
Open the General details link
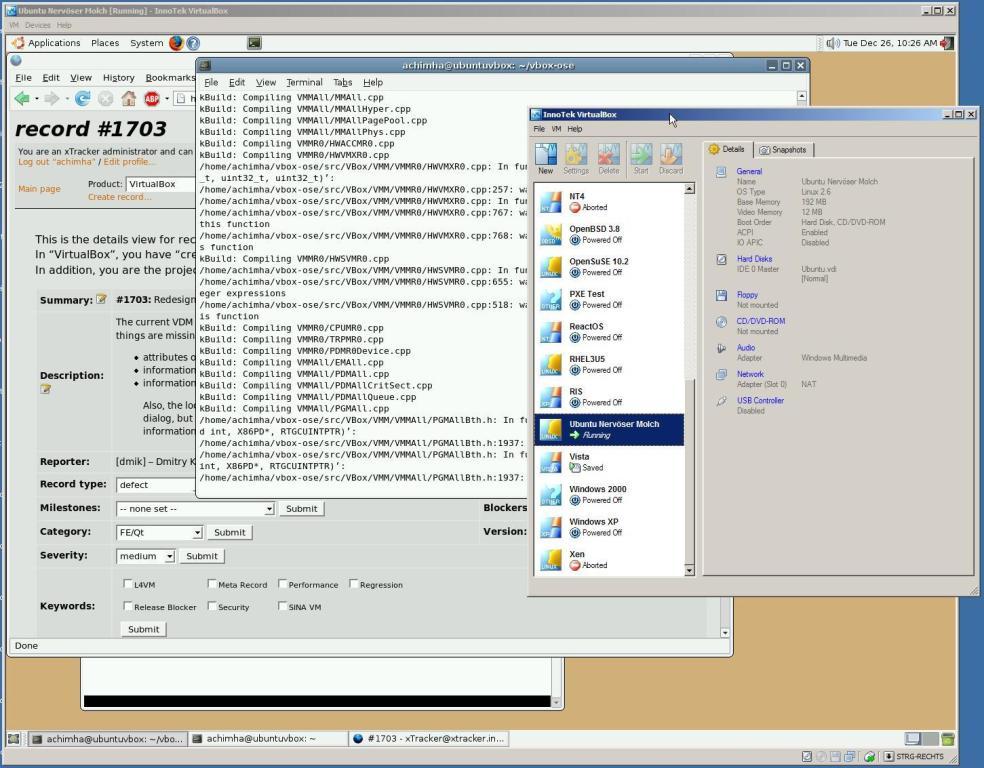pos(749,171)
